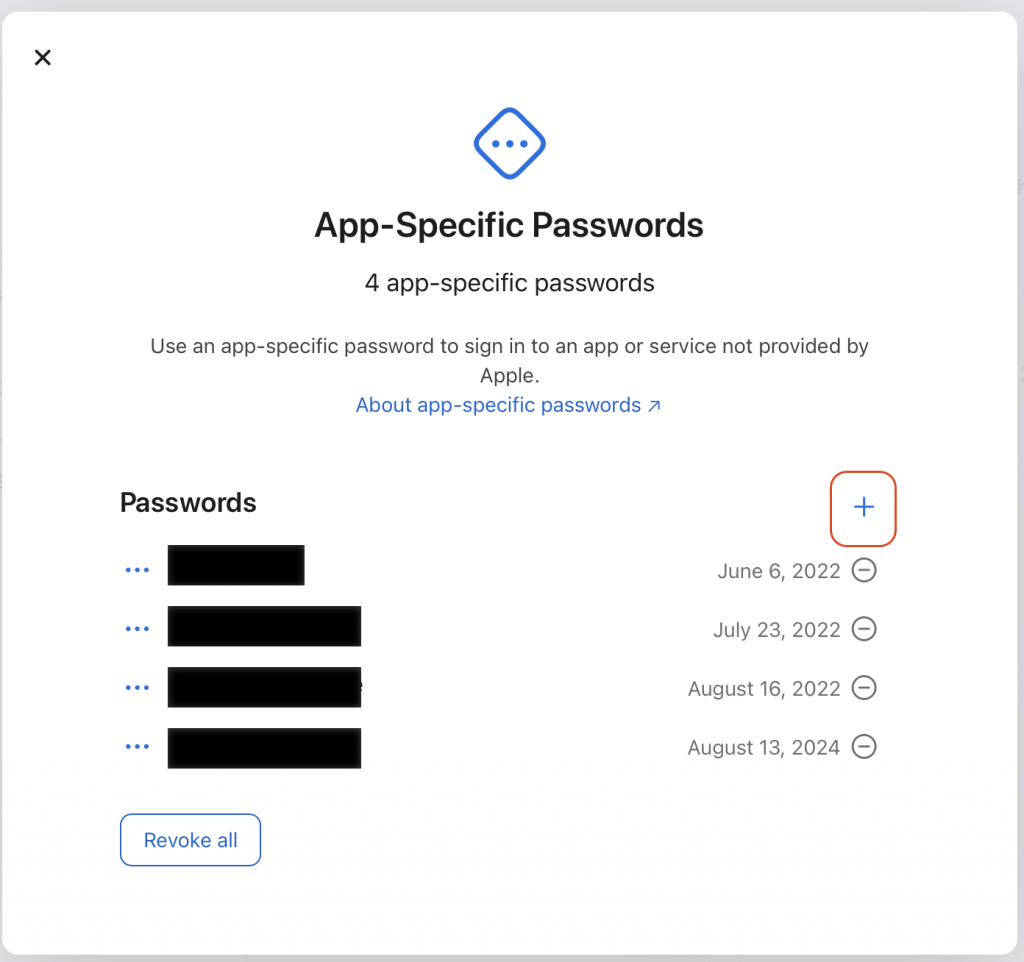
Task: Select the first password's name label
Action: pyautogui.click(x=236, y=566)
